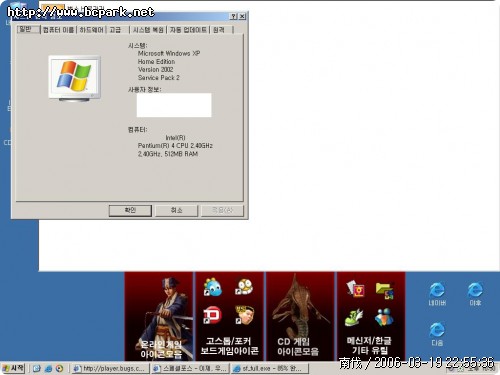500x375 pixels.
Task: Switch to the player.bugs.c... taskbar window
Action: coord(110,369)
